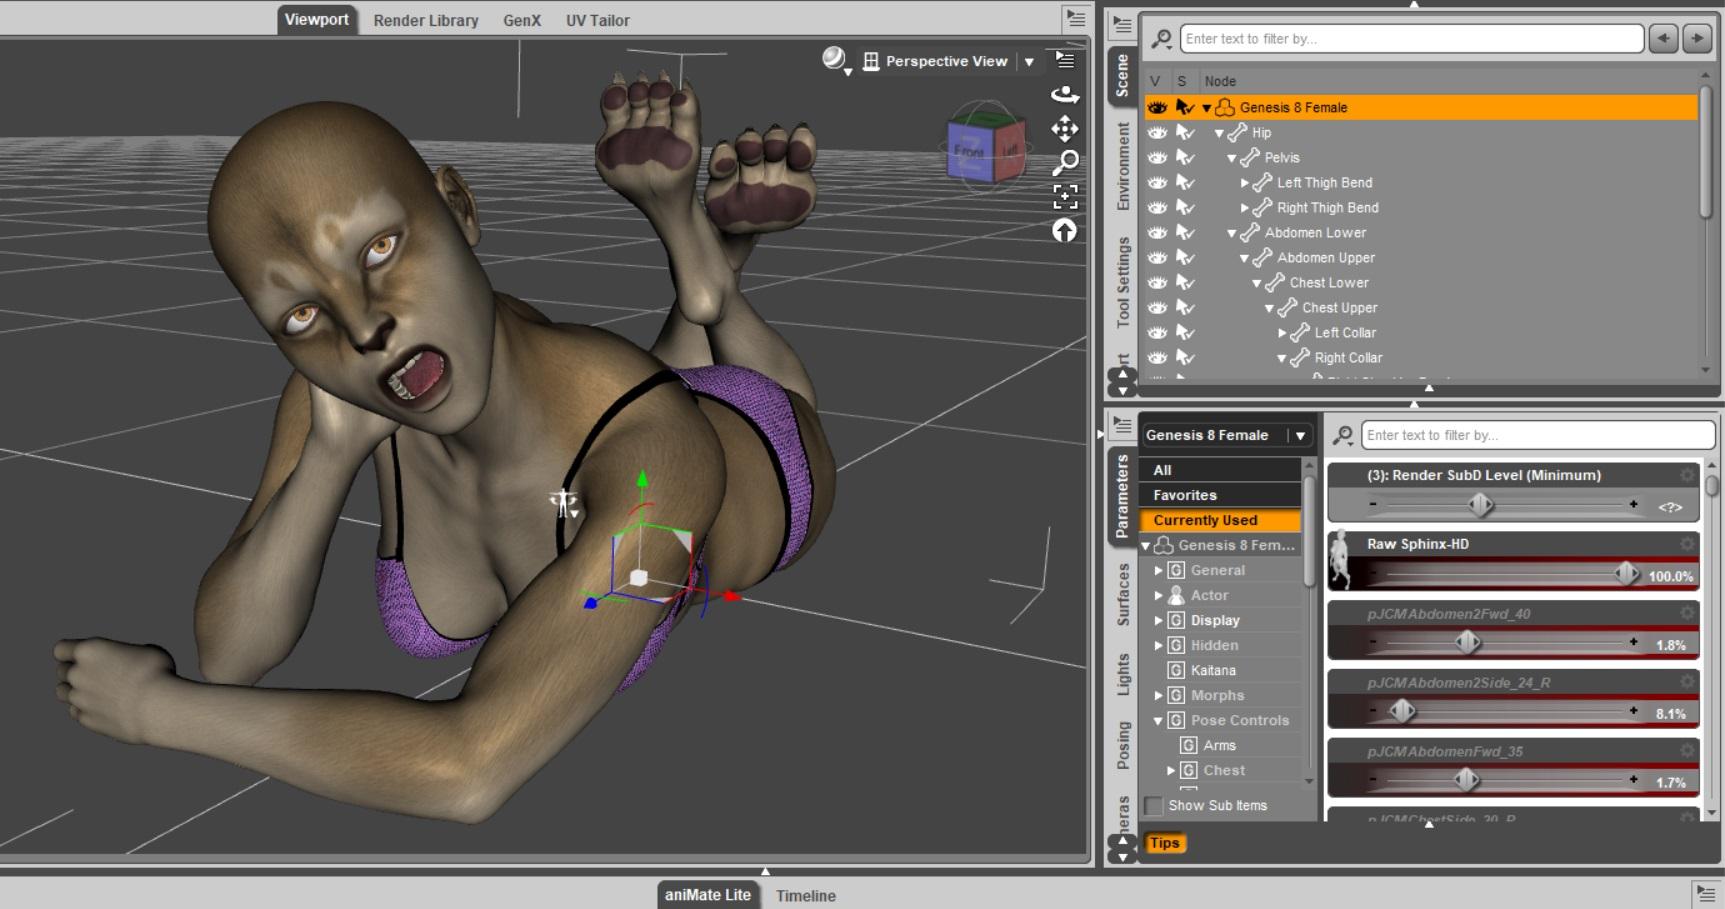Click Scene pane filter magnifier icon

[x=1161, y=39]
